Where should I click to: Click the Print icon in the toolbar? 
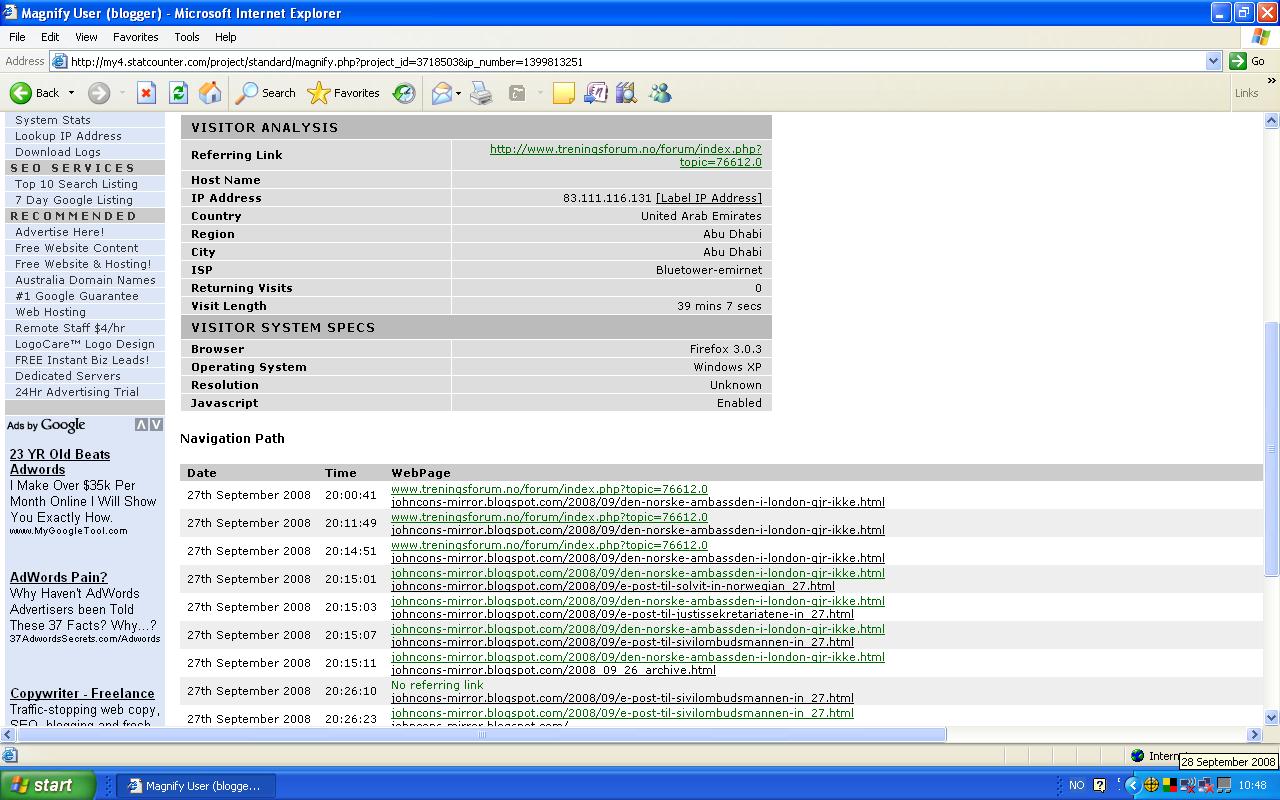(x=481, y=93)
